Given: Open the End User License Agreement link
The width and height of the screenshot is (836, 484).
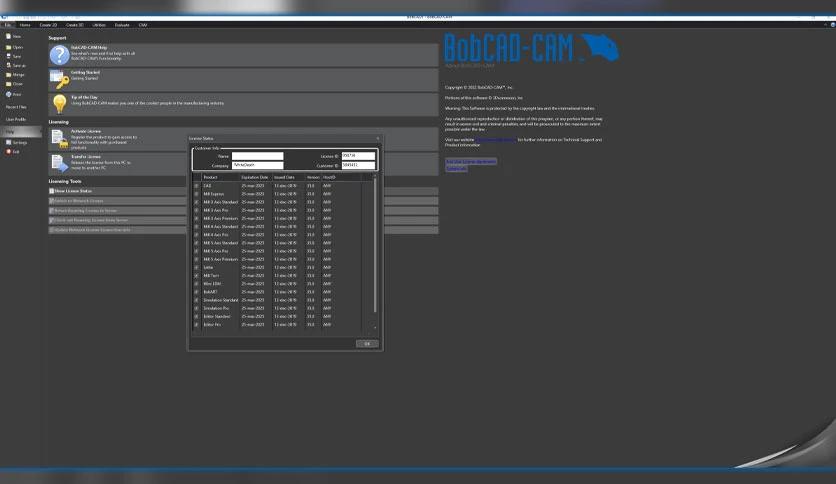Looking at the screenshot, I should tap(471, 162).
